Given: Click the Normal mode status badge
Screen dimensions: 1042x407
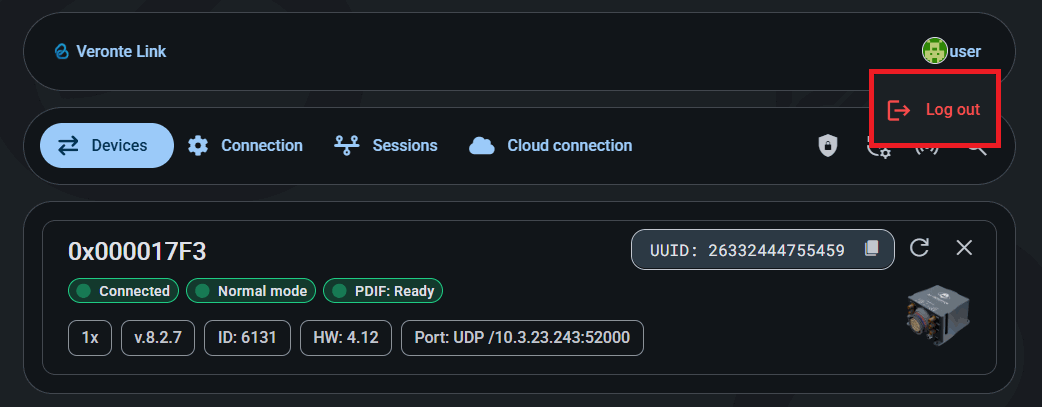Looking at the screenshot, I should click(251, 291).
